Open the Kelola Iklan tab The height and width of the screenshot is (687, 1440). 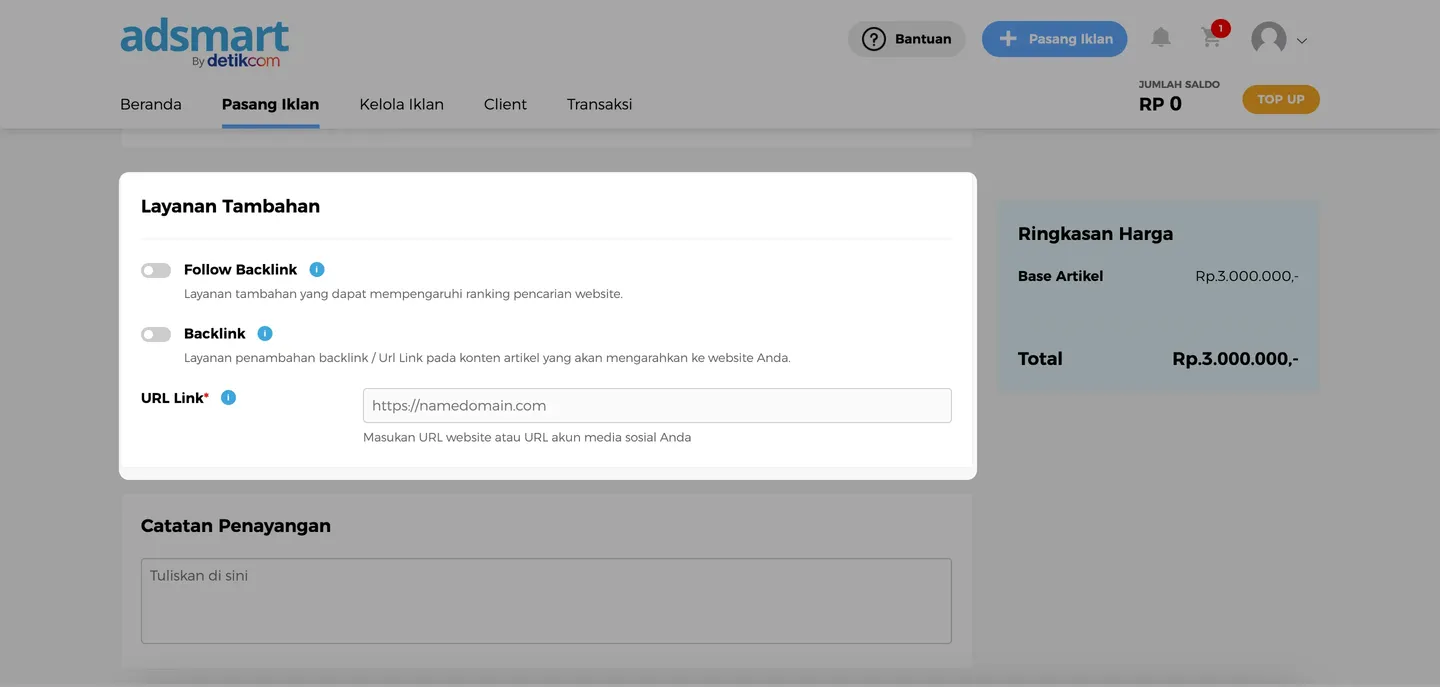(x=401, y=104)
